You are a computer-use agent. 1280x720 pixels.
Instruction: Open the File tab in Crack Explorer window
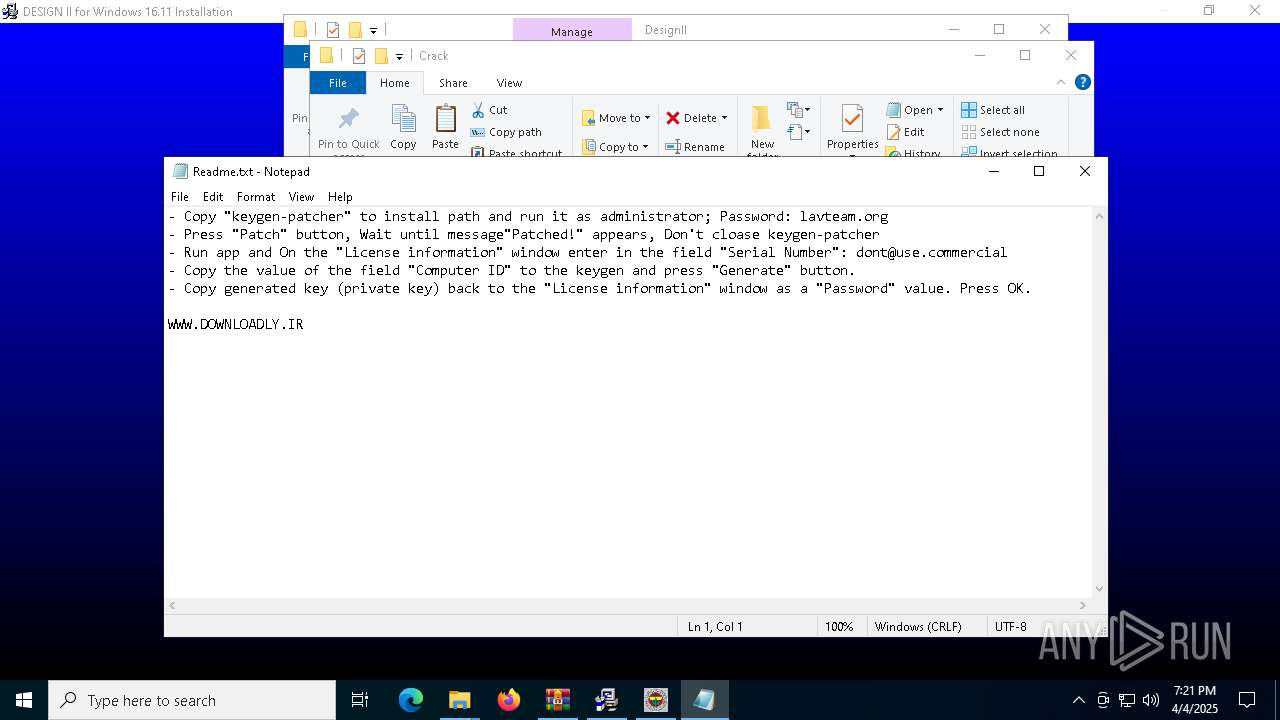coord(338,83)
